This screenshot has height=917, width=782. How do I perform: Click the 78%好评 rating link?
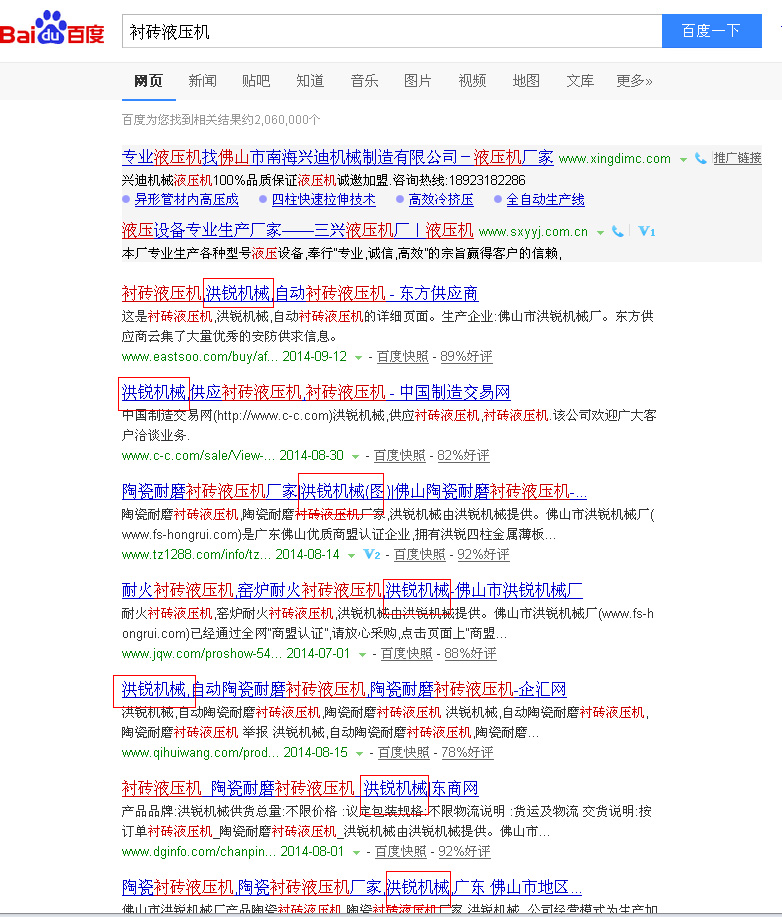point(467,752)
